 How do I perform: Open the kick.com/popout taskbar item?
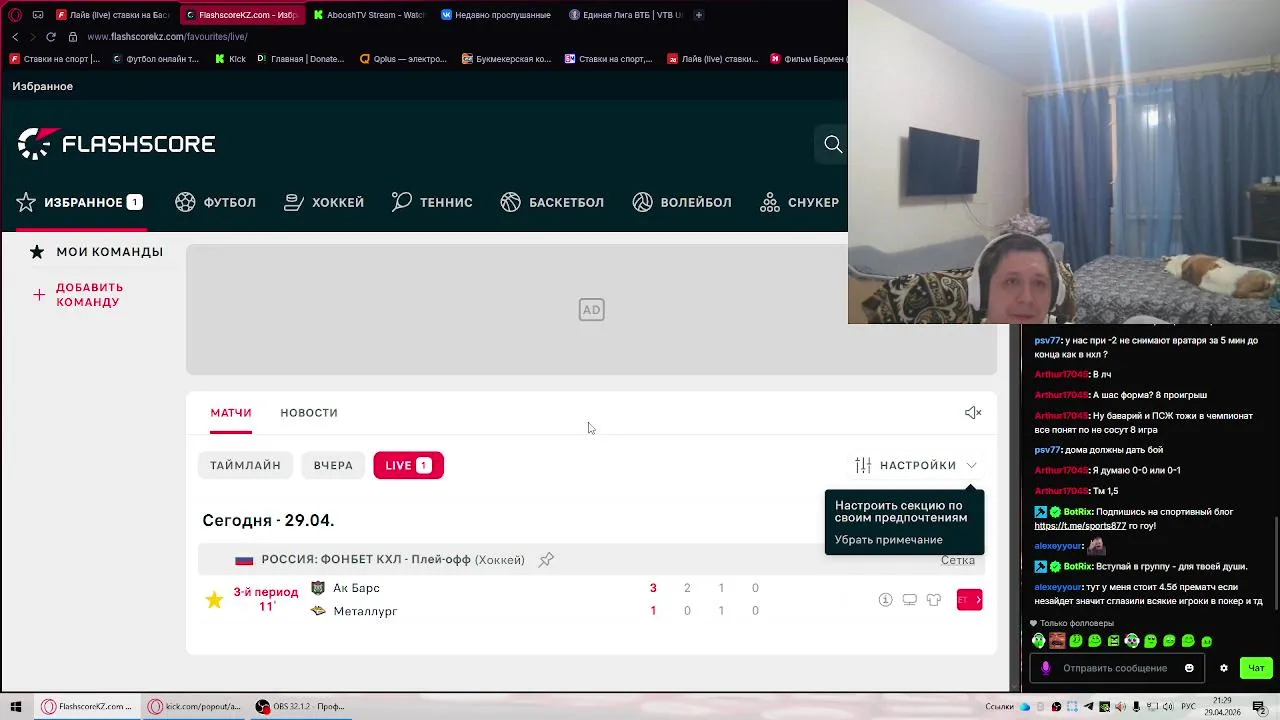[x=195, y=706]
